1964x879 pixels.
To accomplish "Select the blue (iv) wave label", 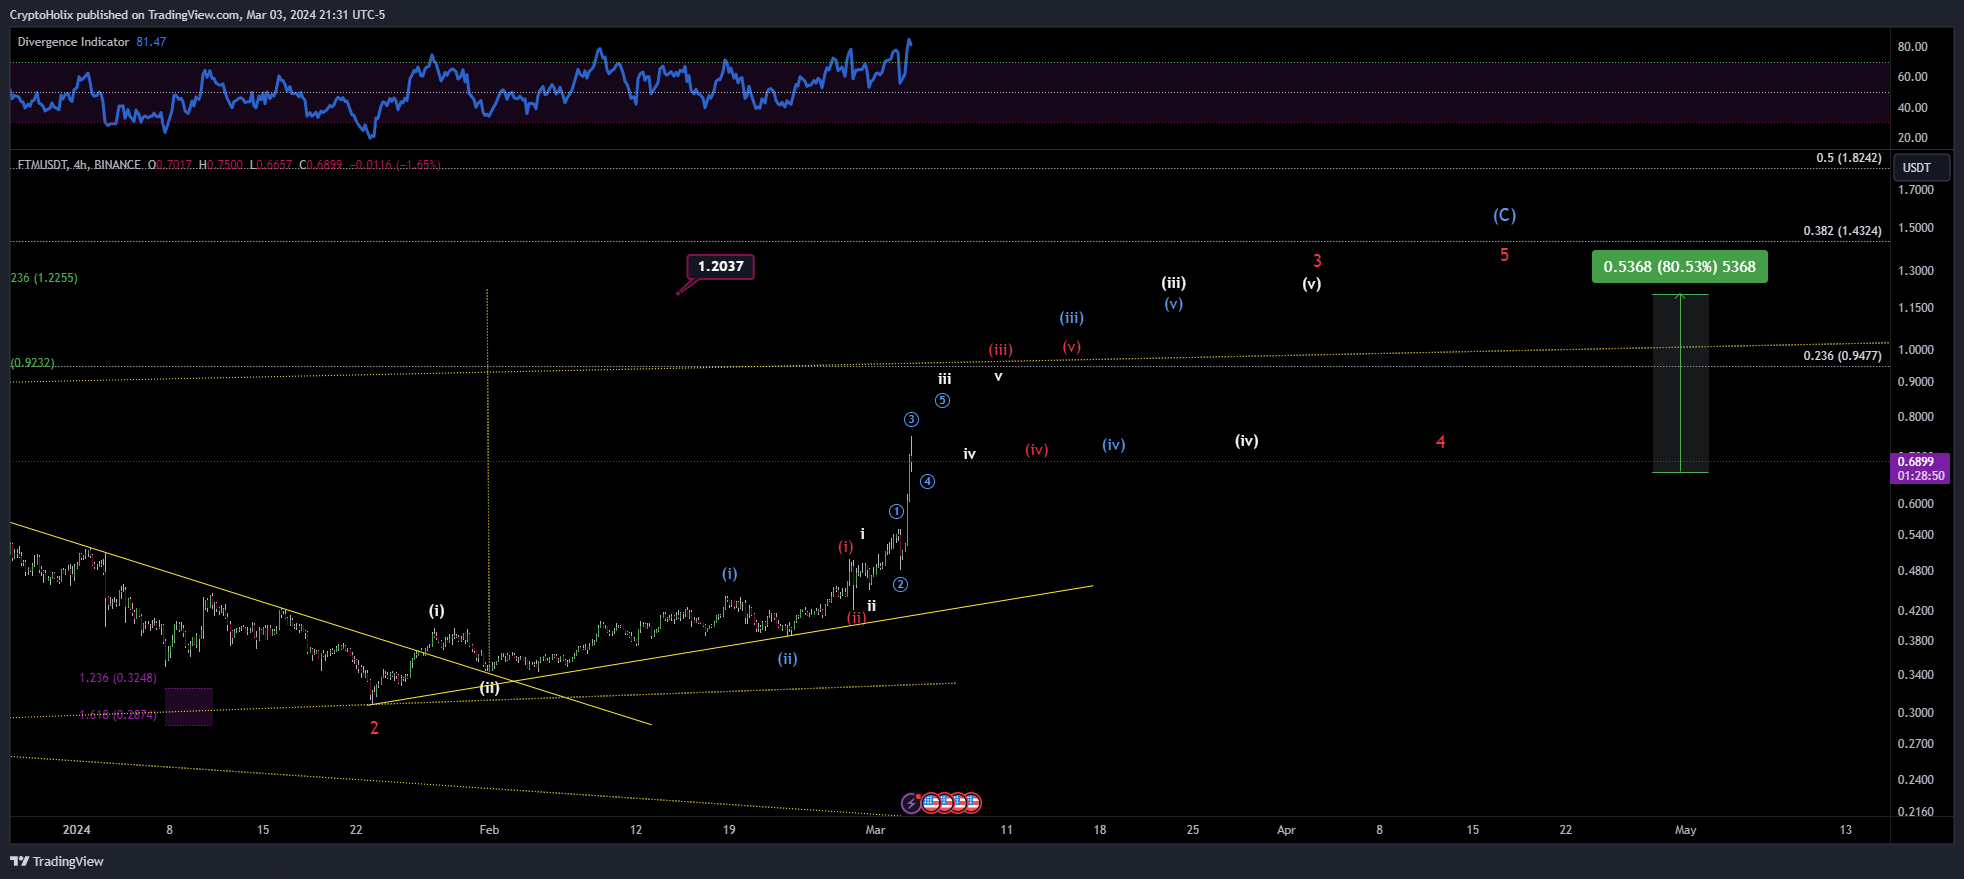I will 1114,445.
